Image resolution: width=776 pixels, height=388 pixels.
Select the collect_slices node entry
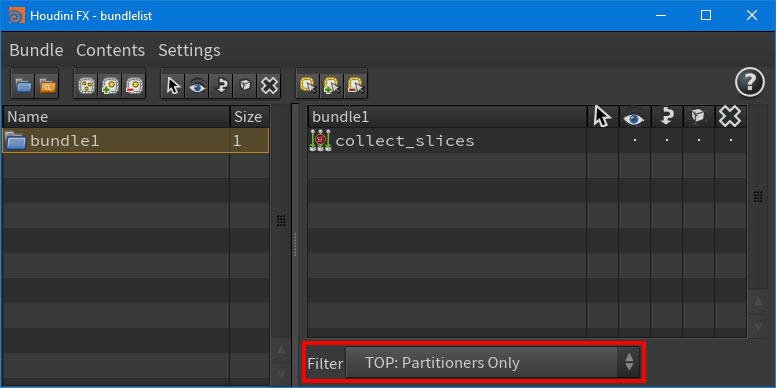tap(404, 141)
